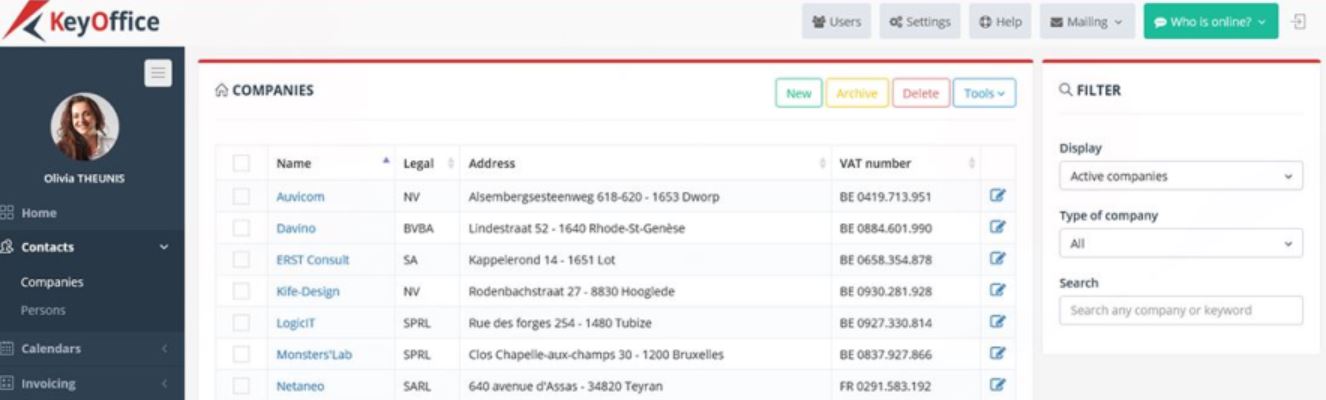Viewport: 1326px width, 400px height.
Task: Check the Davino row checkbox
Action: 241,228
